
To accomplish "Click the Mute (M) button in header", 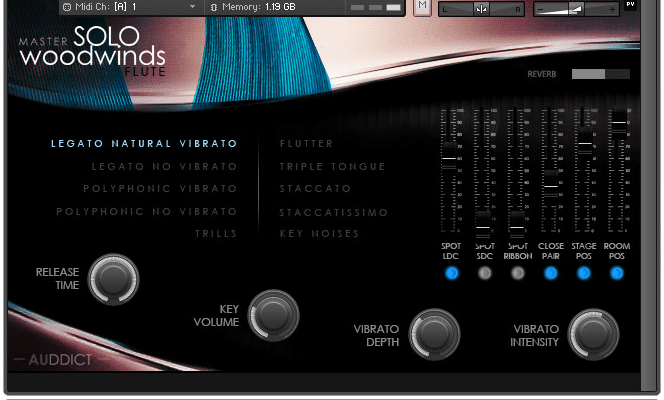I will (x=422, y=7).
